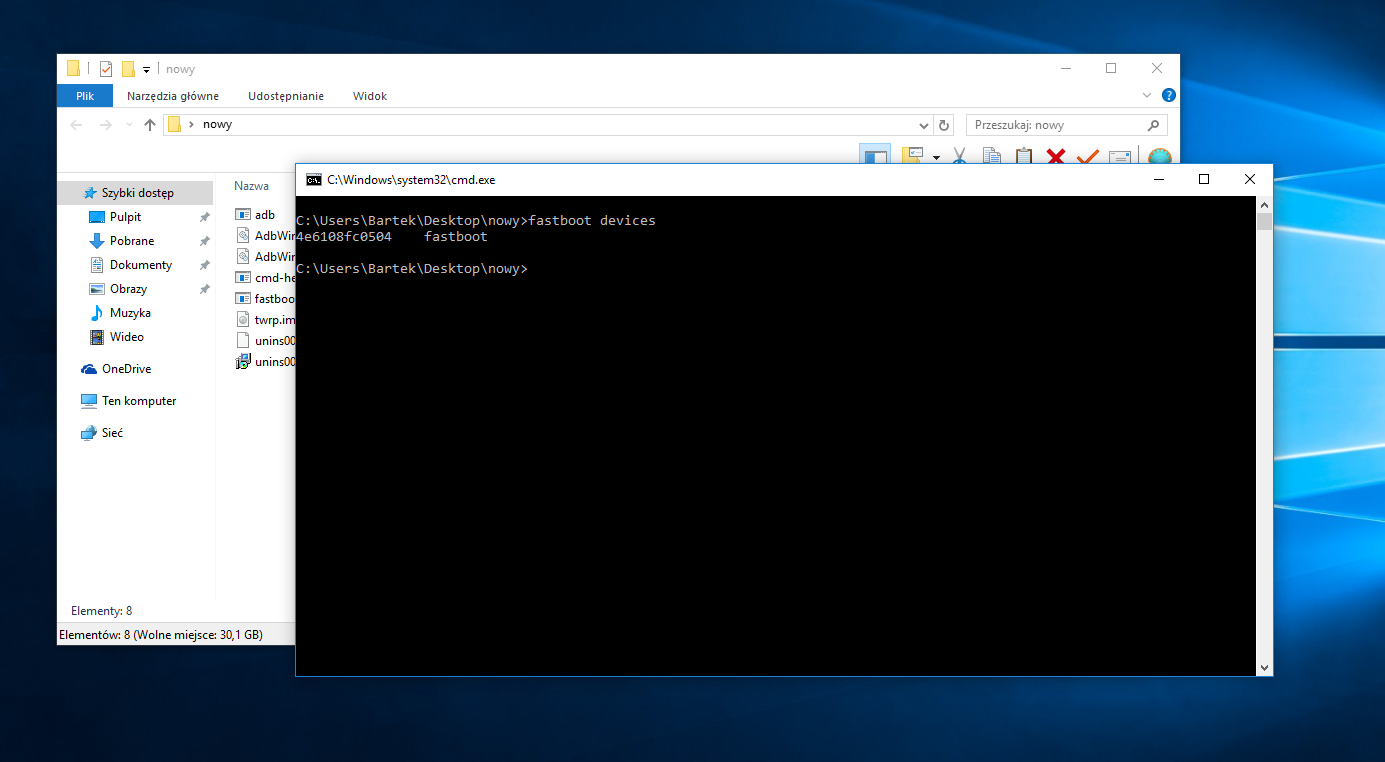Open the cmd.exe title bar system icon
The width and height of the screenshot is (1385, 762).
(314, 180)
